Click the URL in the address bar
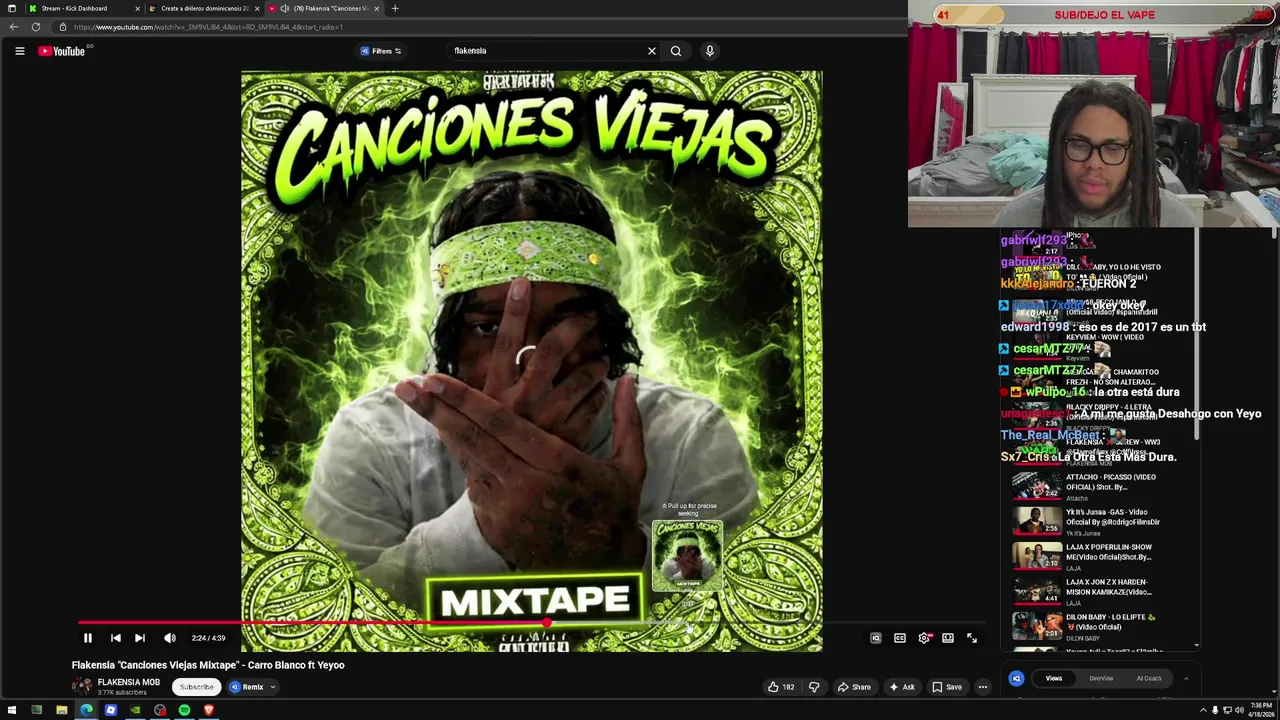This screenshot has height=720, width=1280. (208, 27)
